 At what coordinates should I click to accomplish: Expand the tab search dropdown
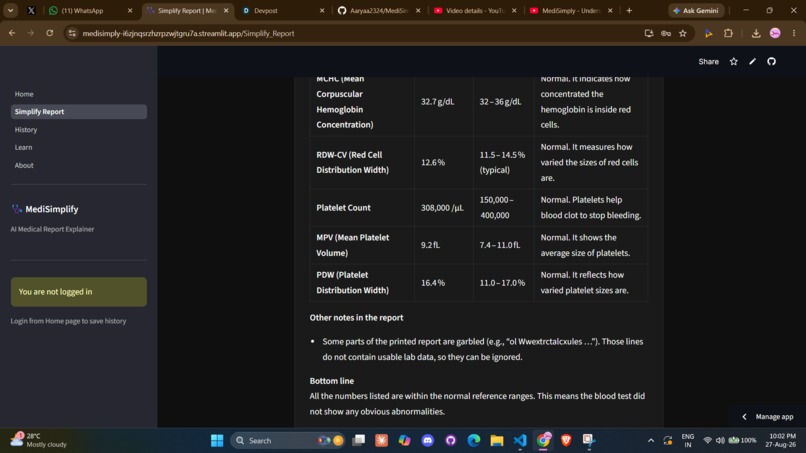[x=10, y=10]
